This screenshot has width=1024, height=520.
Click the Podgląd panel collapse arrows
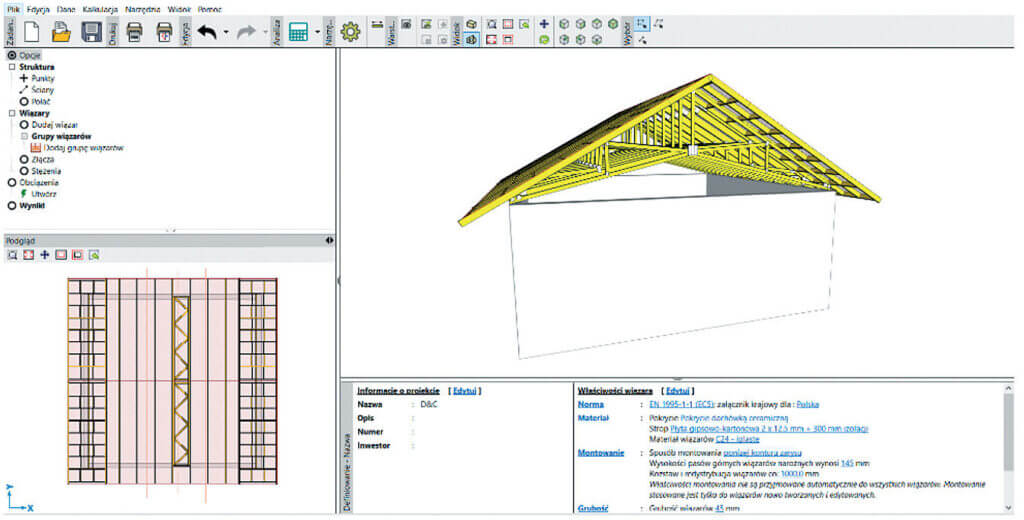point(329,240)
